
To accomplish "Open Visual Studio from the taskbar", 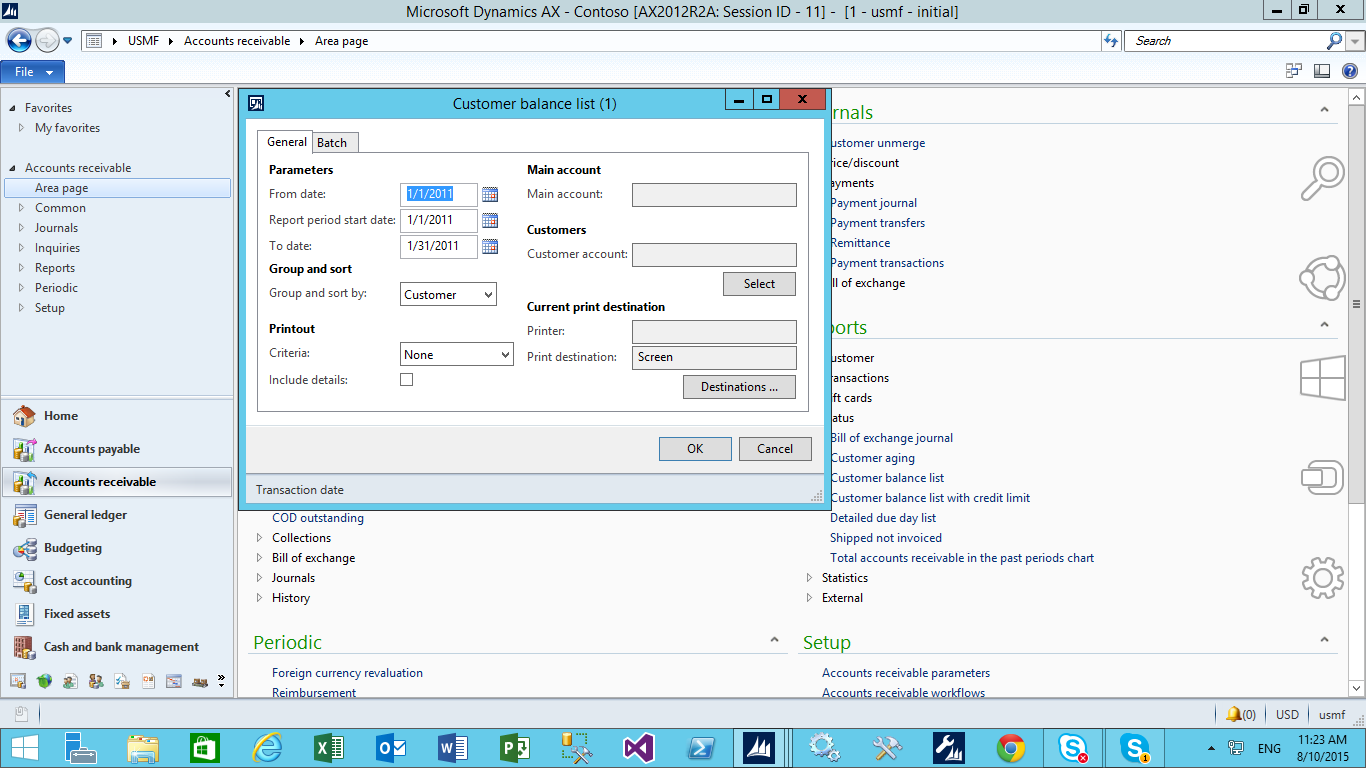I will 637,747.
